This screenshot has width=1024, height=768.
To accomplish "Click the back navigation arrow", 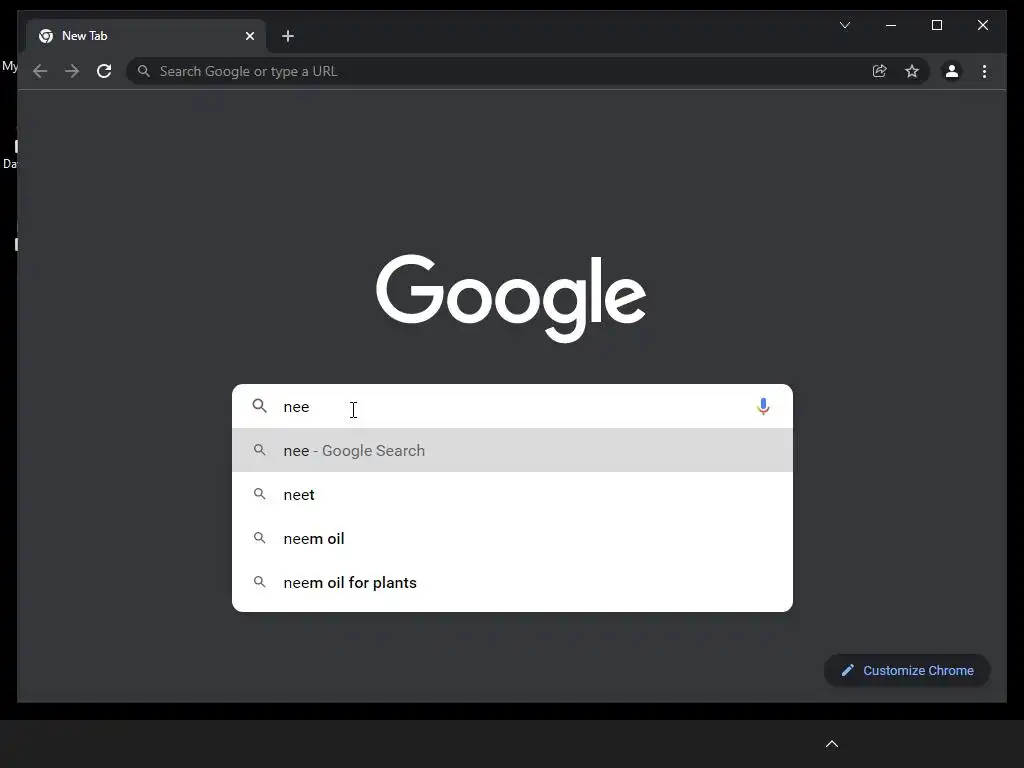I will 40,71.
